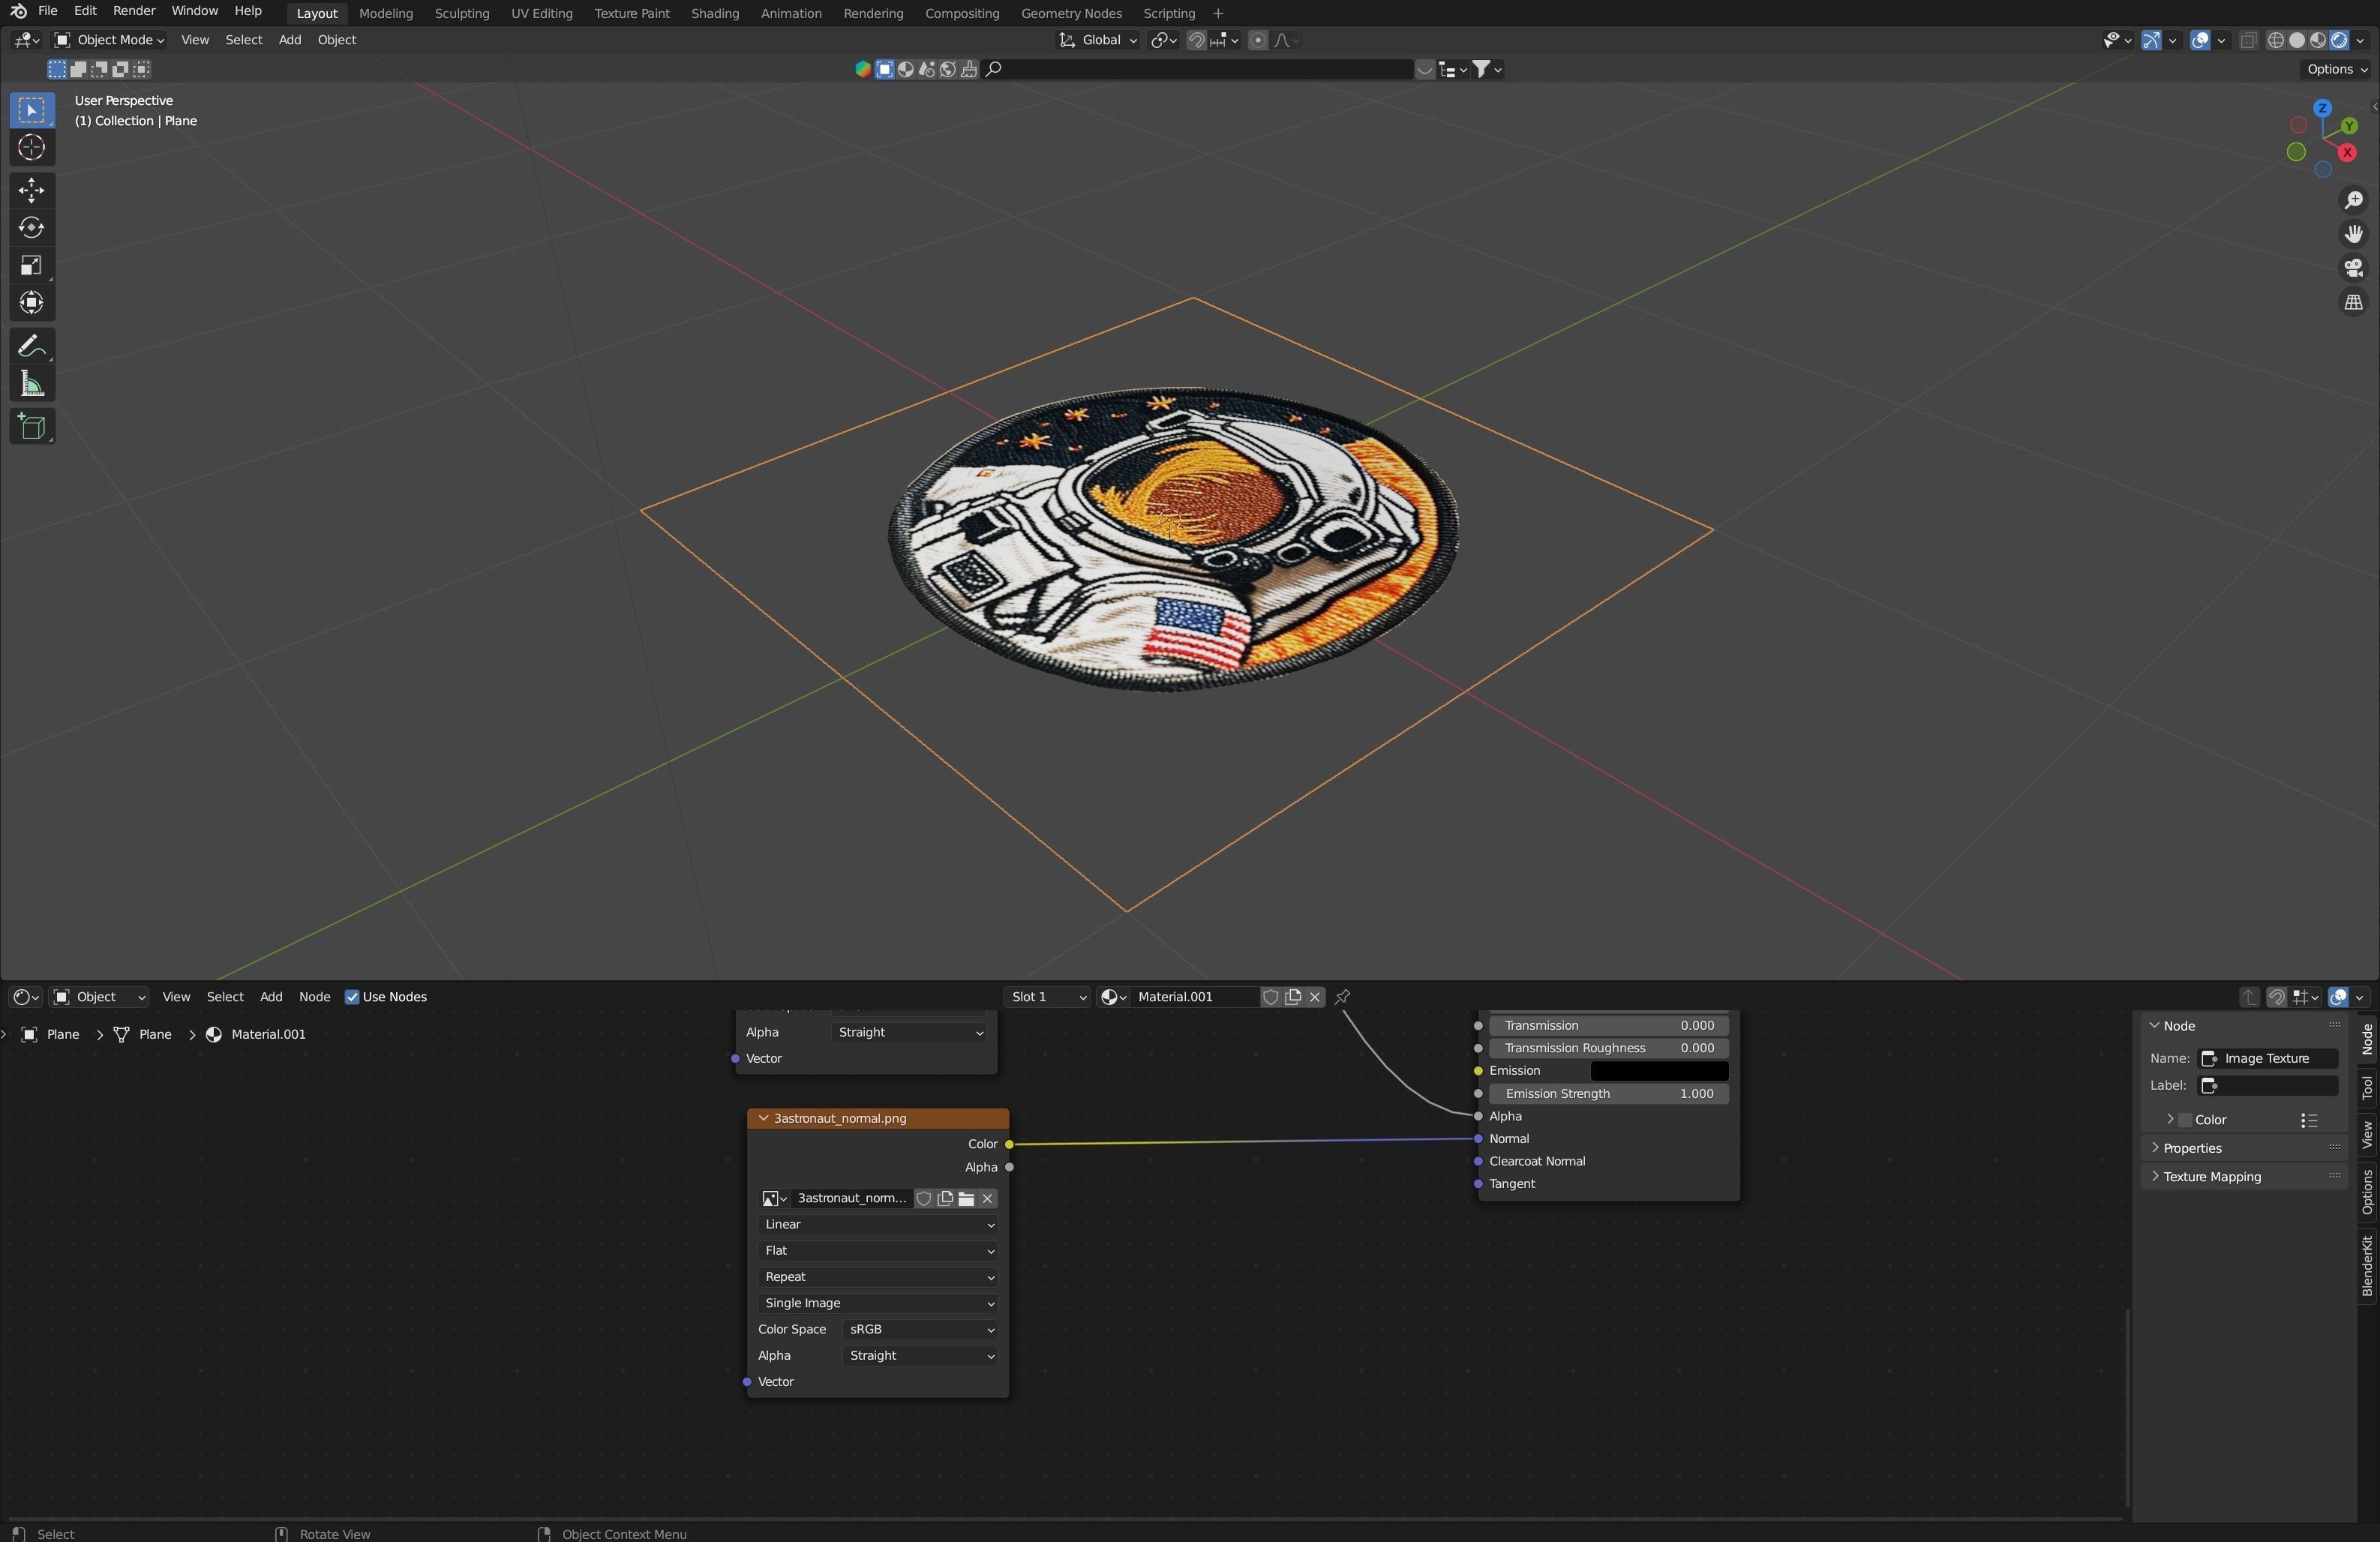This screenshot has height=1542, width=2380.
Task: Switch to the Shading workspace tab
Action: pyautogui.click(x=715, y=13)
